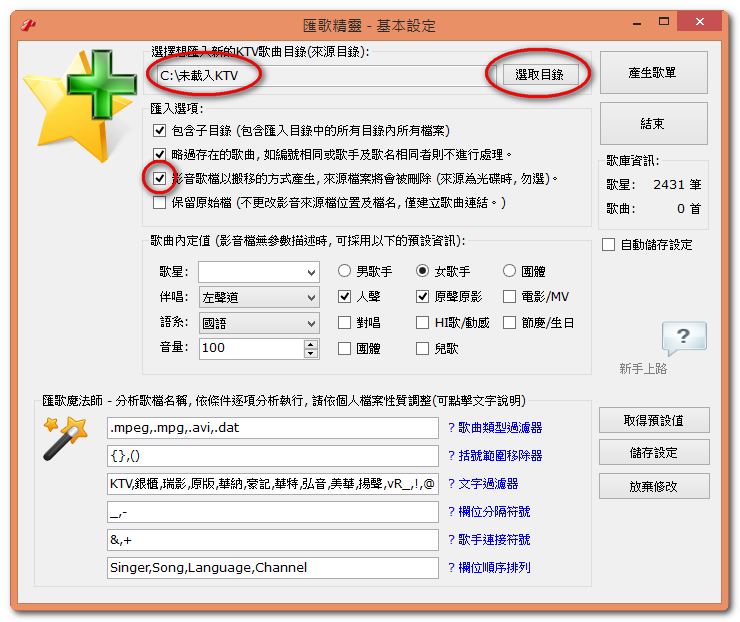The image size is (740, 622).
Task: Click the 選取目錄 button
Action: [539, 75]
